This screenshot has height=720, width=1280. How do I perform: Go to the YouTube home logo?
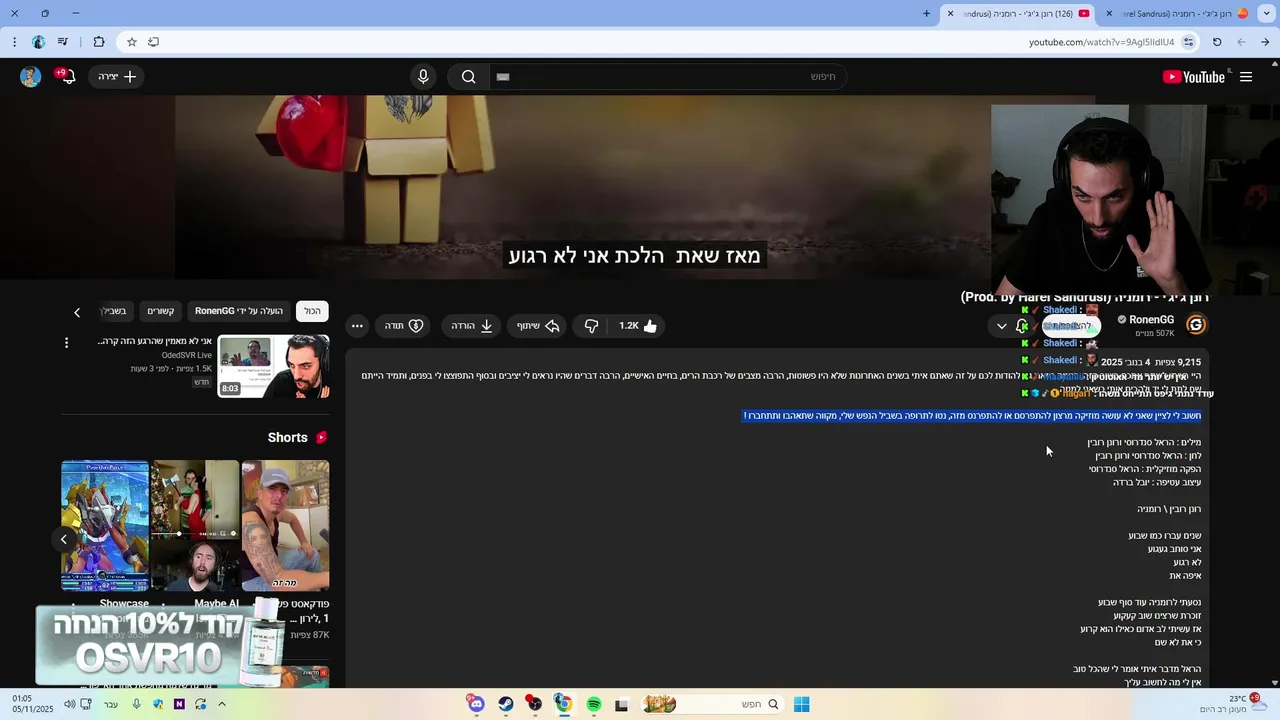coord(1194,77)
